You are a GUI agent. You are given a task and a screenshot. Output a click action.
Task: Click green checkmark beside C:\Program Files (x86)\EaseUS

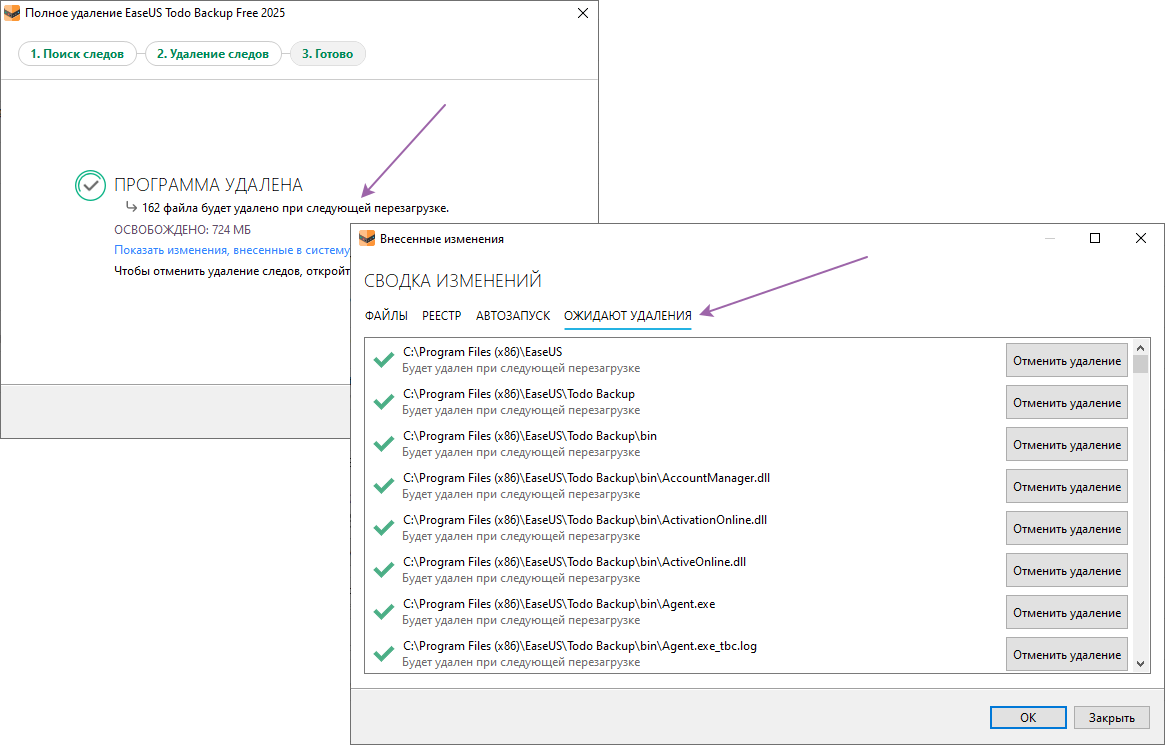(x=382, y=360)
